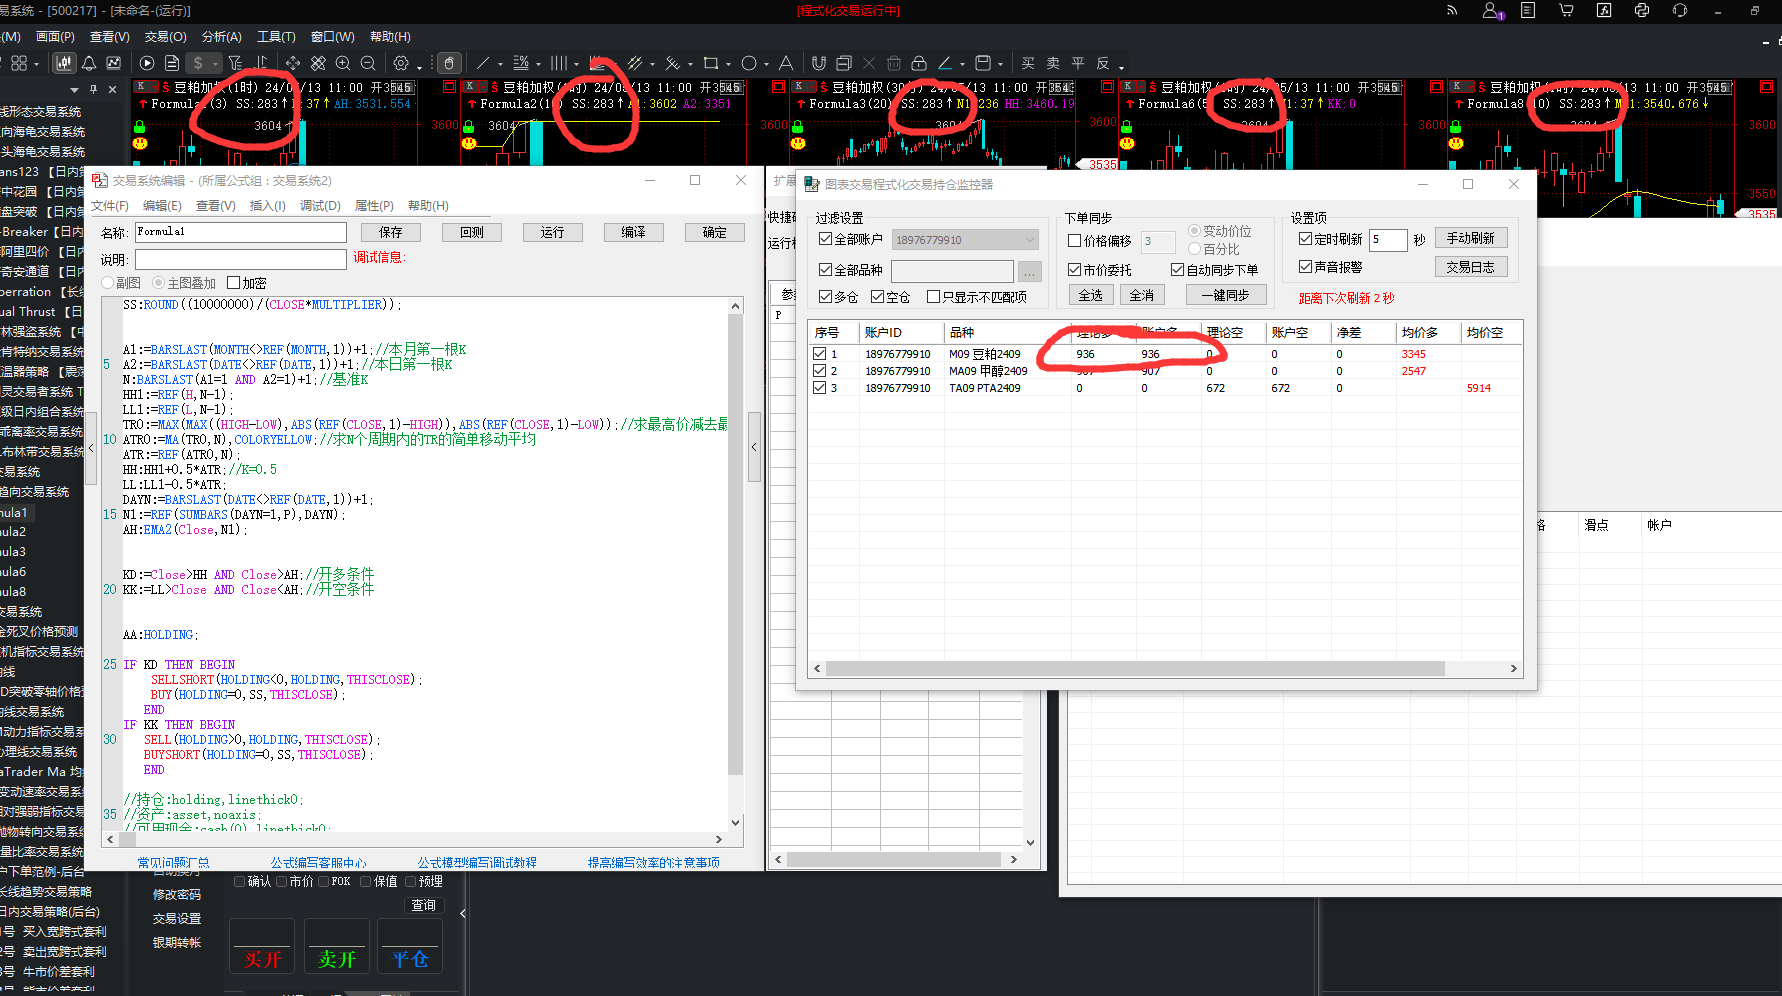Toggle the magnet snap tool
The height and width of the screenshot is (996, 1782).
819,63
